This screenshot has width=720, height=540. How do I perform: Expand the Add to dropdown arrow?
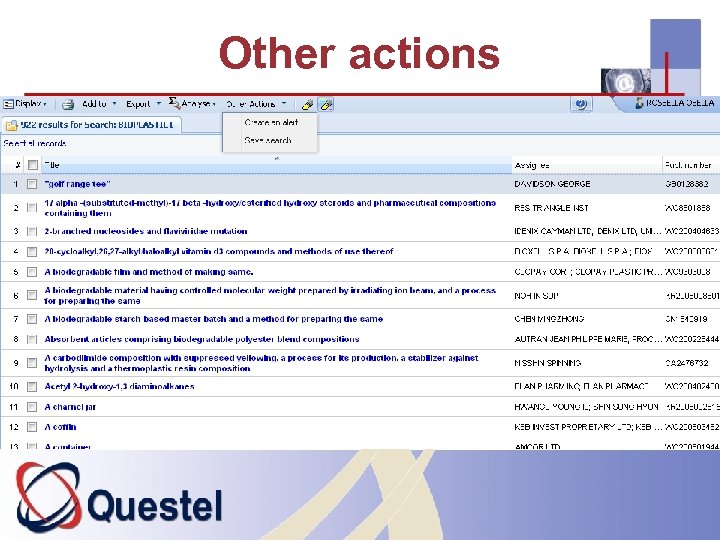pyautogui.click(x=114, y=104)
